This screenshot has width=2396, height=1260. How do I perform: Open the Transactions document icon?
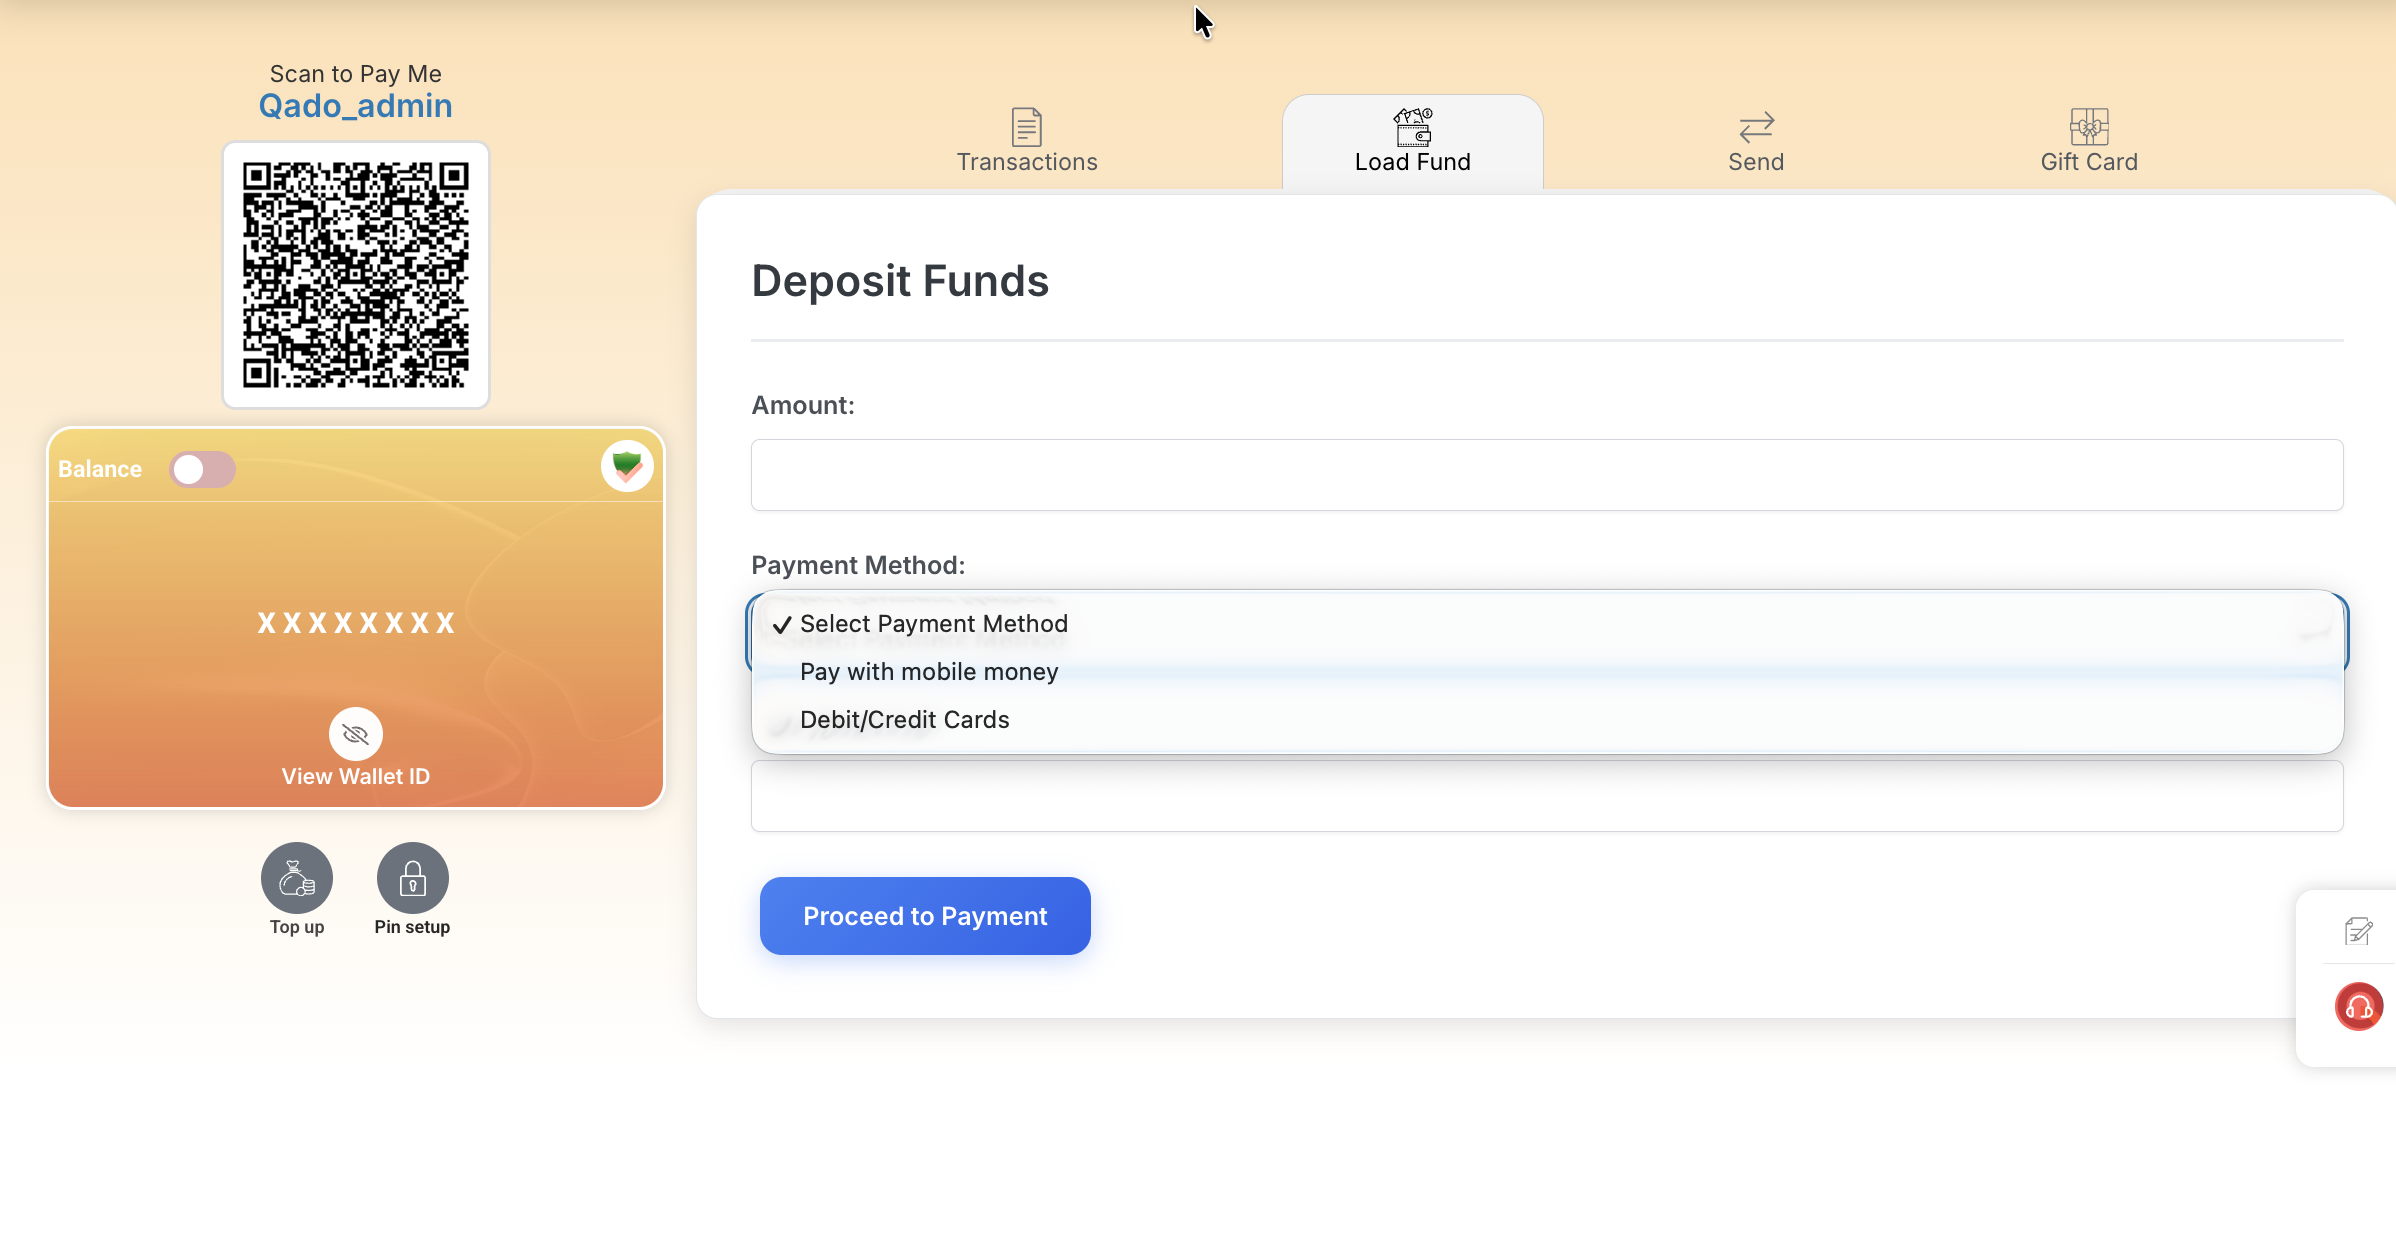[x=1027, y=127]
